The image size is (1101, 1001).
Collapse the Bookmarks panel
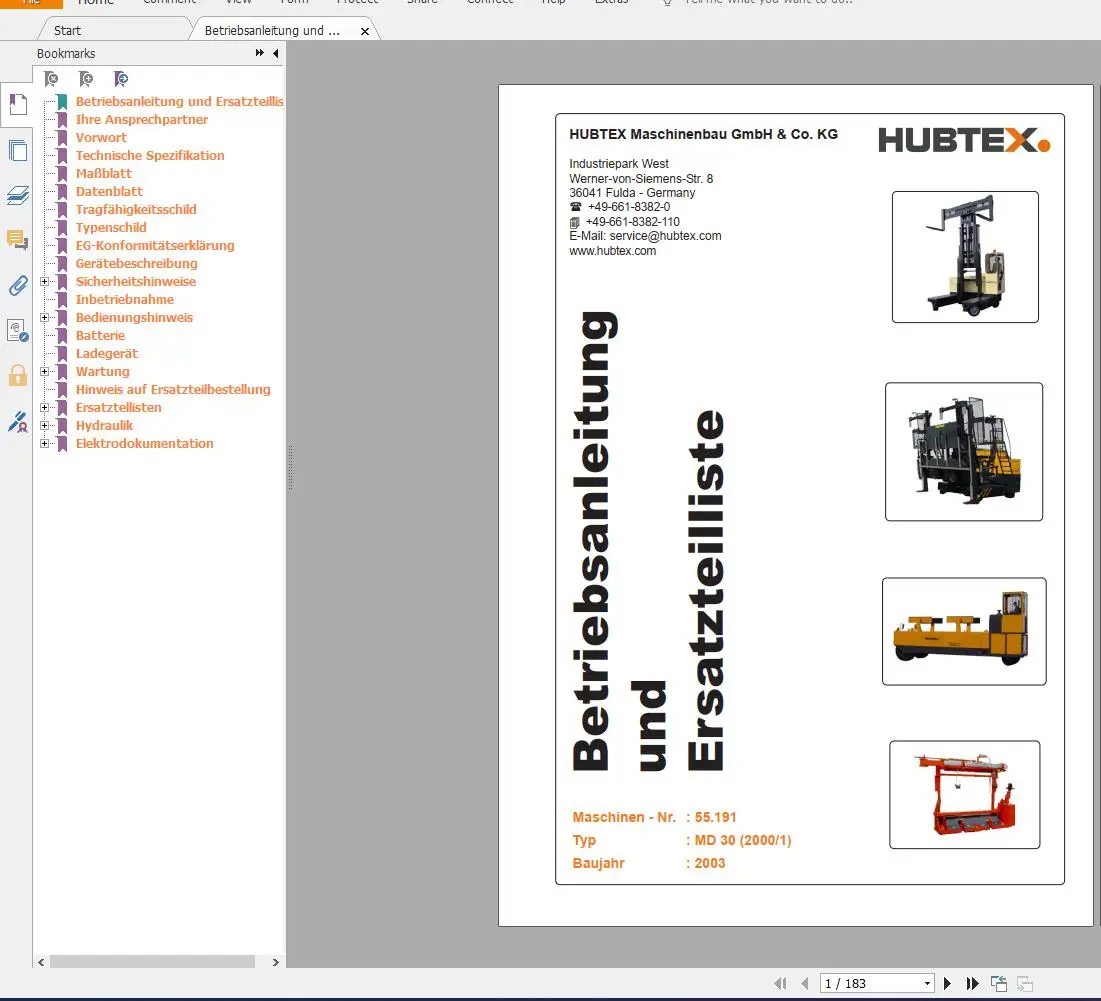coord(274,53)
